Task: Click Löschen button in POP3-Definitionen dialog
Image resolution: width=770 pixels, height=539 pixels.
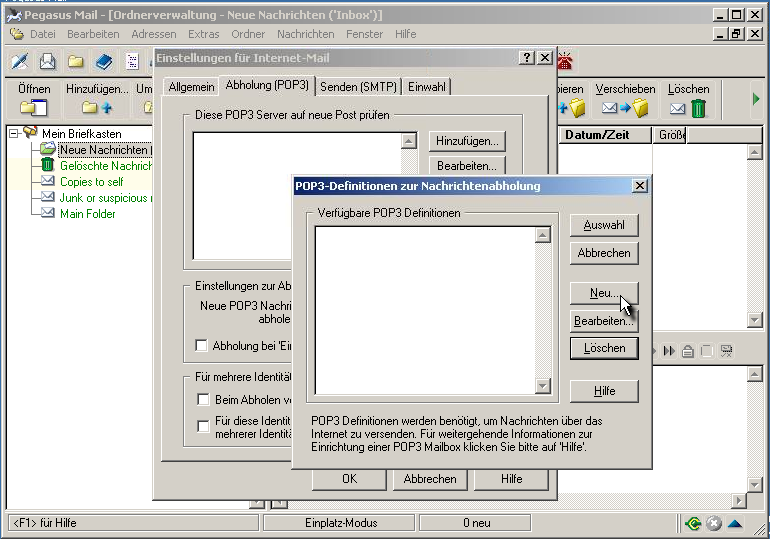Action: (604, 348)
